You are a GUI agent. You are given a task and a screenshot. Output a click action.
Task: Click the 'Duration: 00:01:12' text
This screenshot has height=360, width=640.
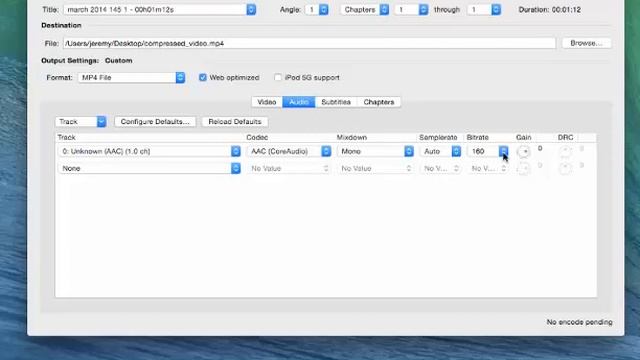(549, 9)
